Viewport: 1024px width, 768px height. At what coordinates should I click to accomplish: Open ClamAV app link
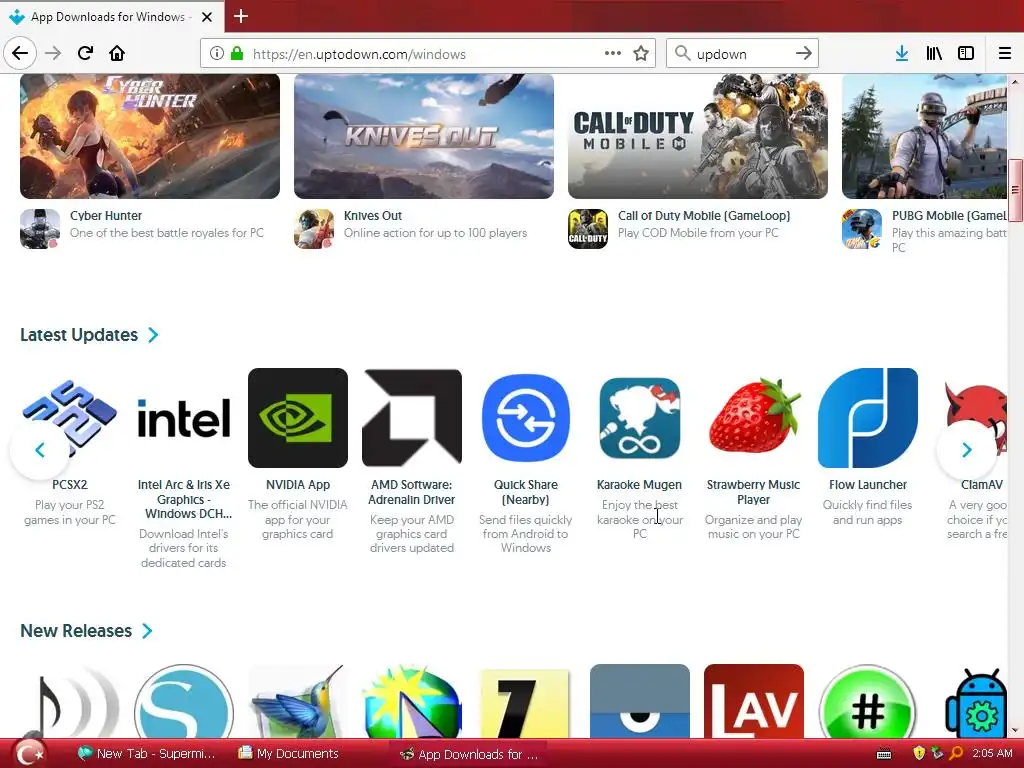[x=982, y=485]
